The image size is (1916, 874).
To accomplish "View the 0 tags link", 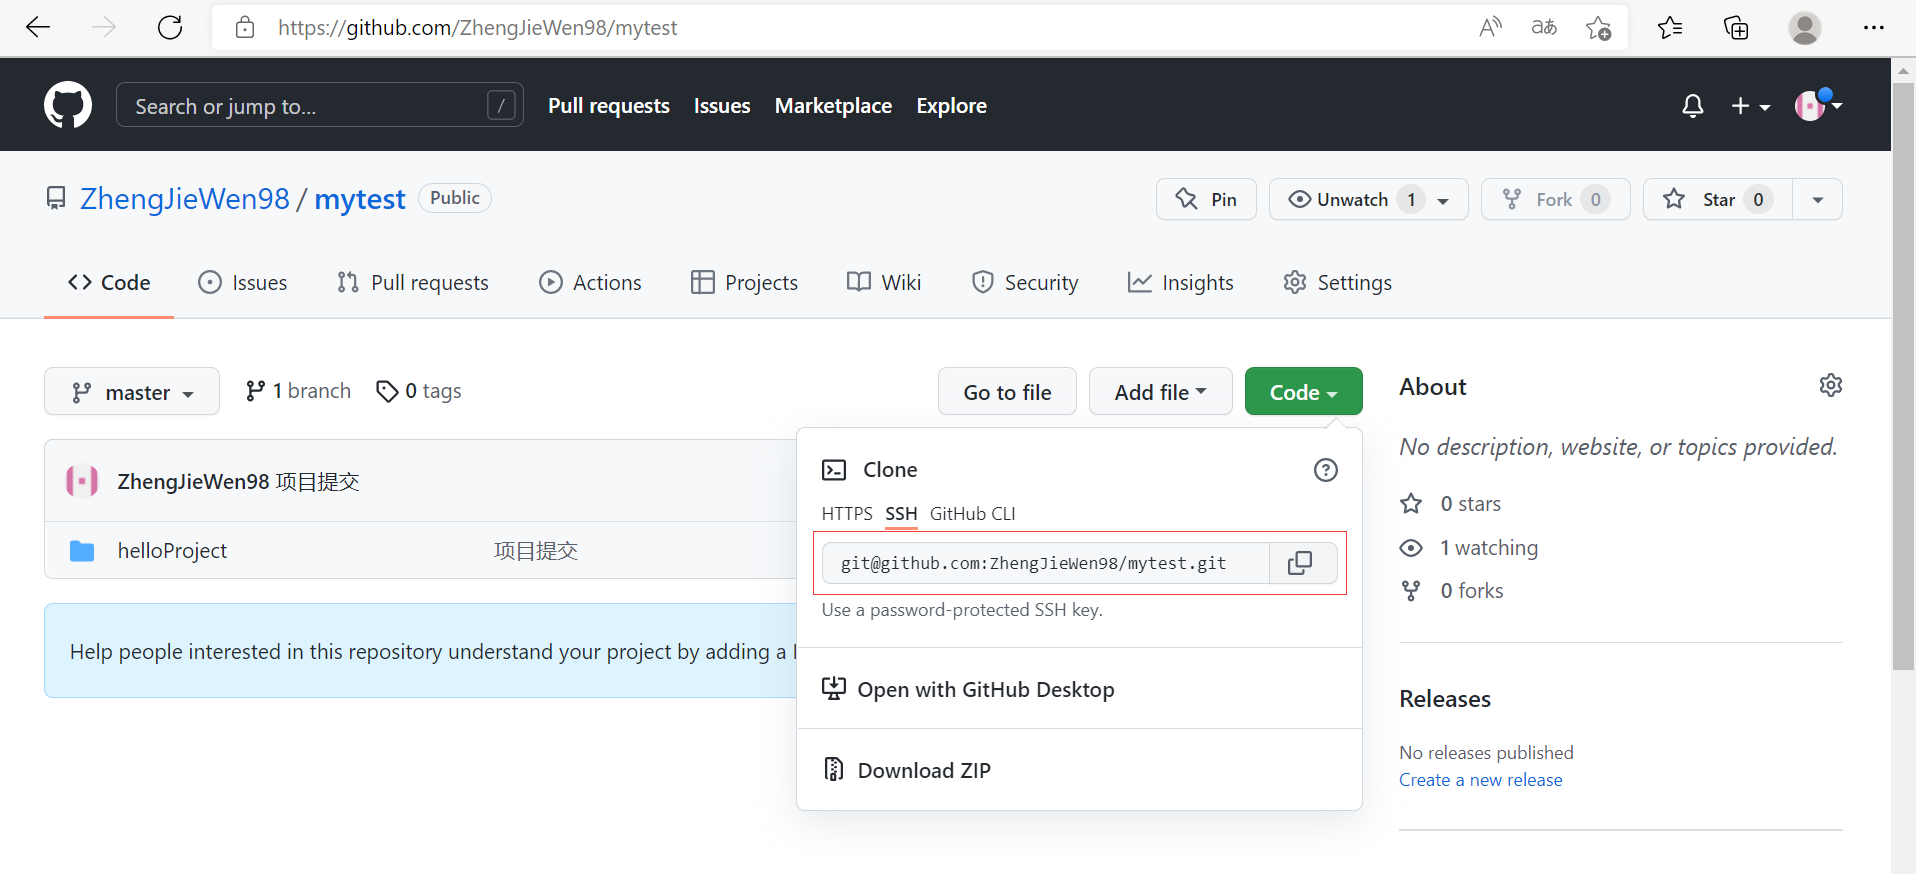I will click(x=418, y=391).
